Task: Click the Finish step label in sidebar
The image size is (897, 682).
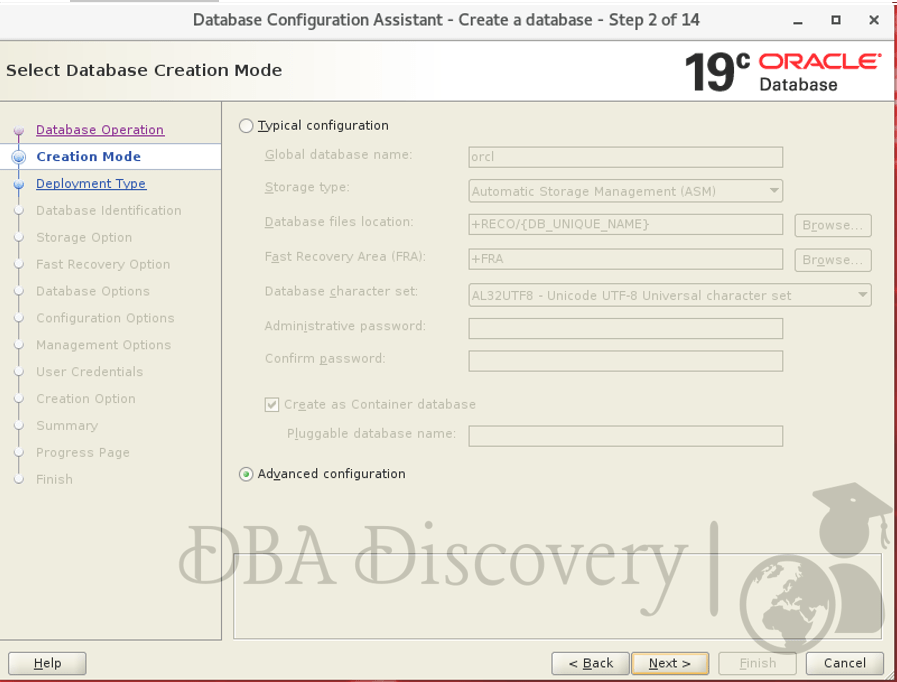Action: pos(54,479)
